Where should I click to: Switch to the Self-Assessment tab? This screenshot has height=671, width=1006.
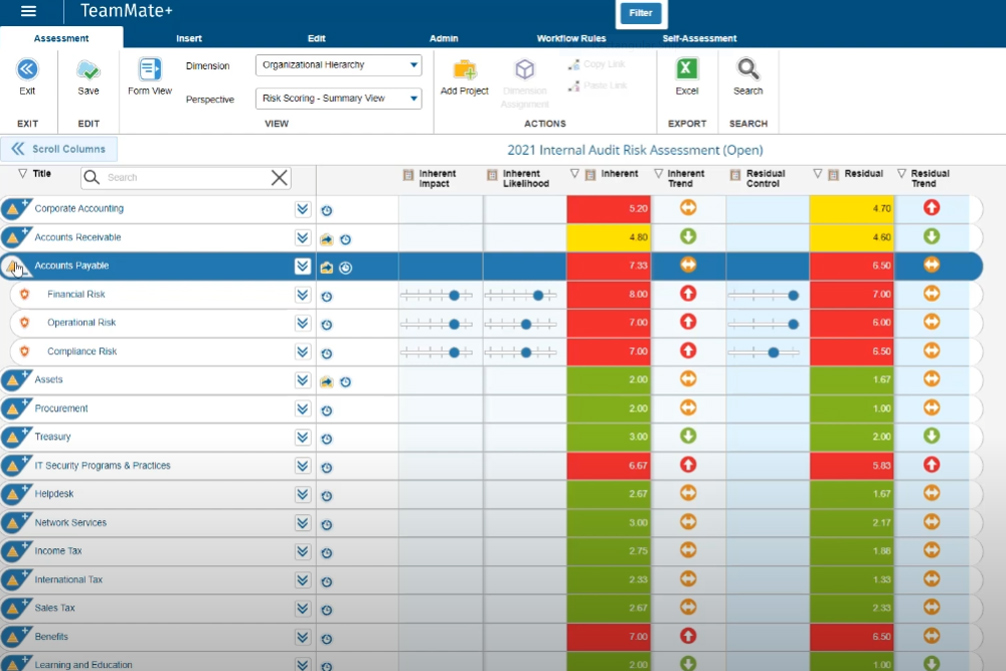(x=699, y=39)
